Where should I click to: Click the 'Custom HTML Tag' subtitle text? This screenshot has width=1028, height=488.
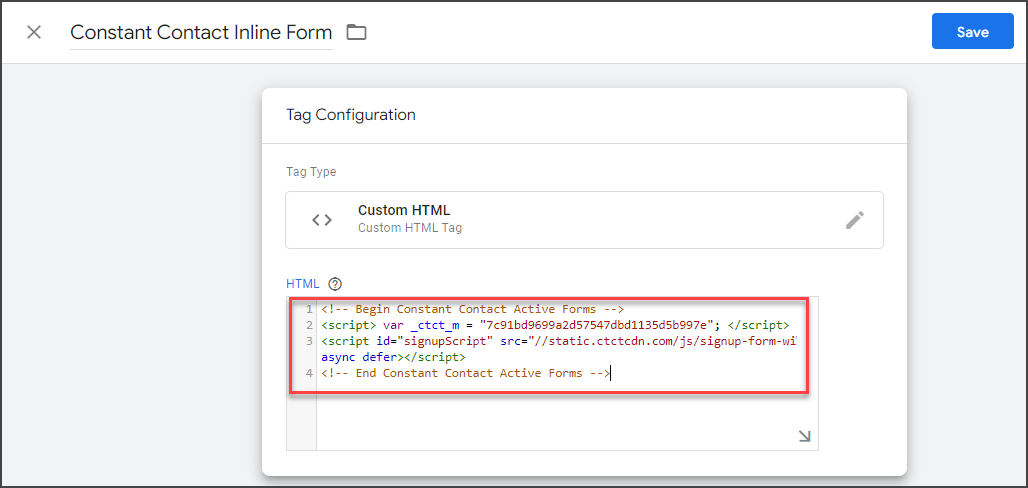pos(410,228)
